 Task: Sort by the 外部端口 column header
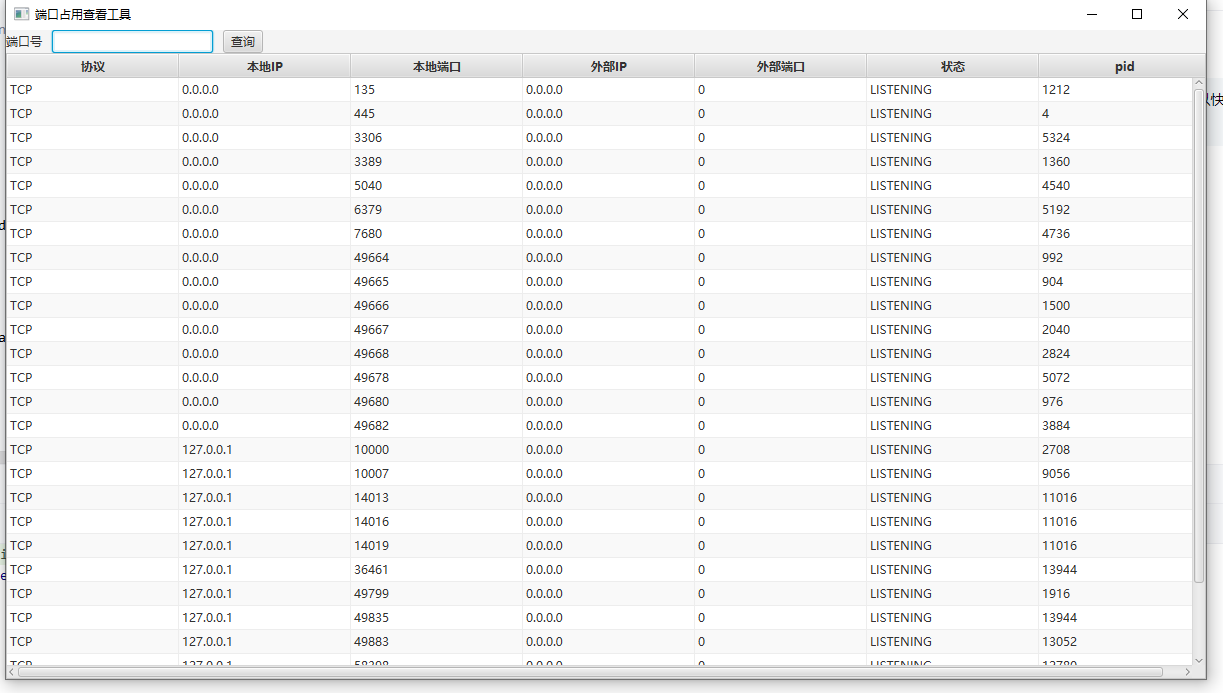pos(781,67)
